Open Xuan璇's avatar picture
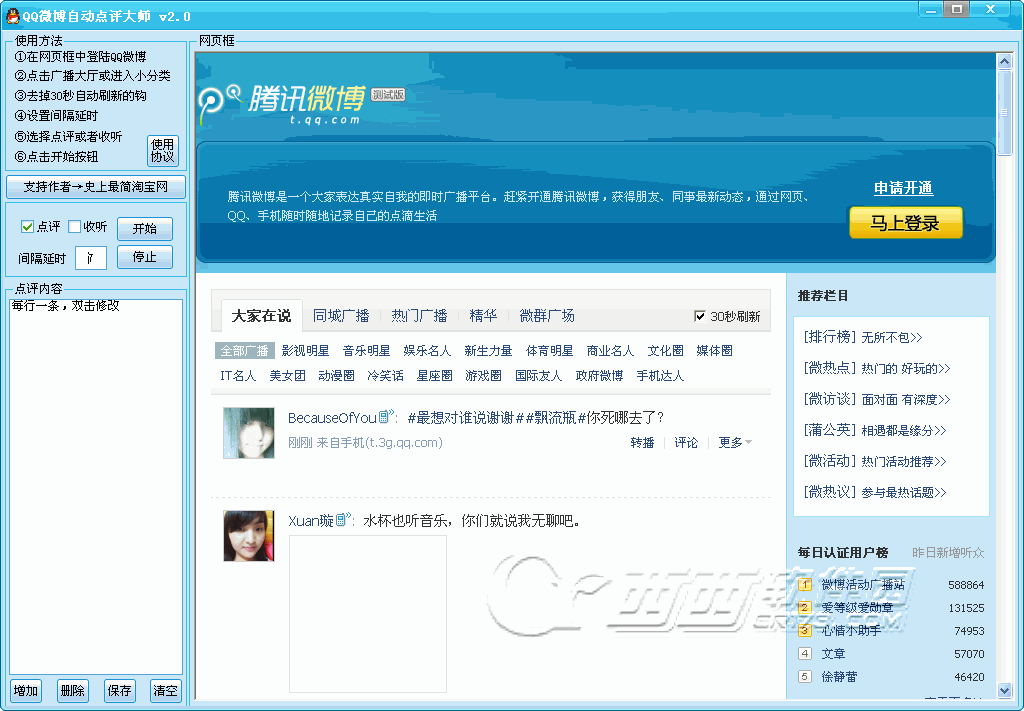1024x711 pixels. click(x=249, y=536)
